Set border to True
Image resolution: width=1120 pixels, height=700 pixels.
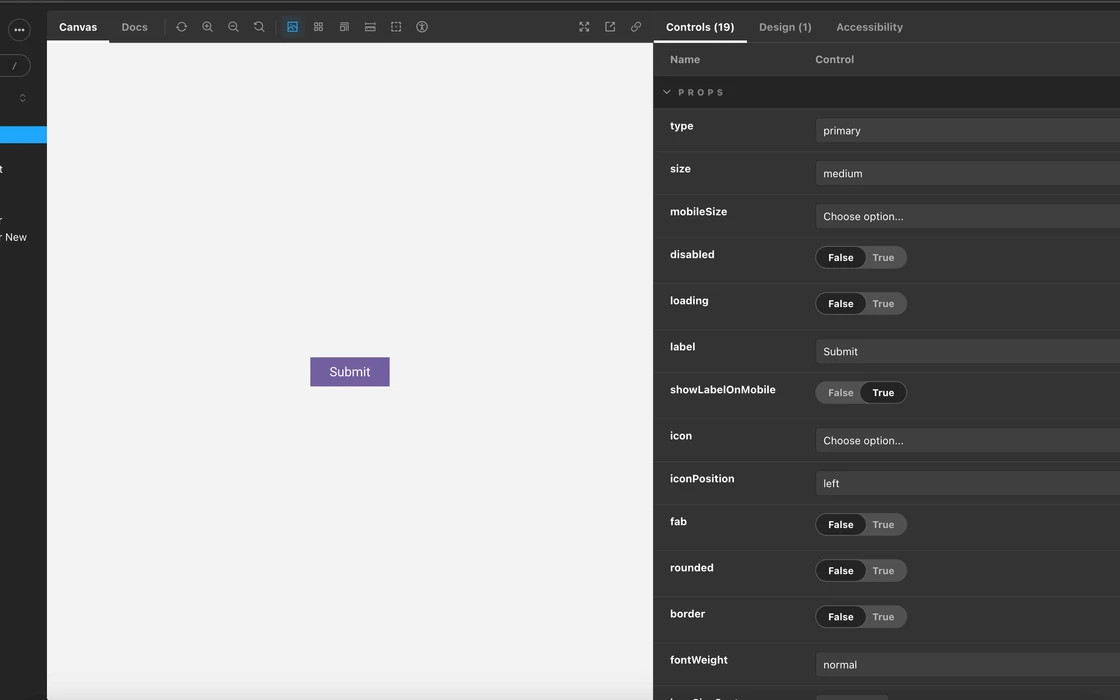[x=884, y=617]
